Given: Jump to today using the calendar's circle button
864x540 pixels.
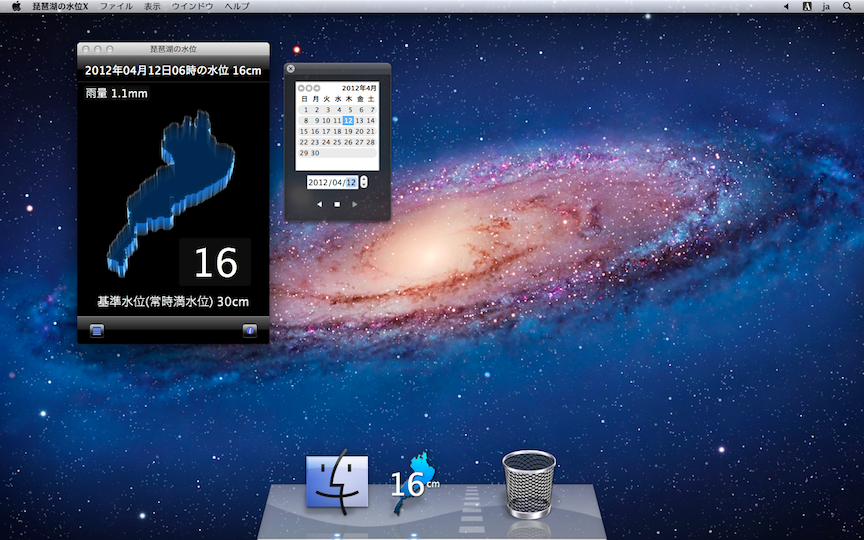Looking at the screenshot, I should [x=309, y=88].
